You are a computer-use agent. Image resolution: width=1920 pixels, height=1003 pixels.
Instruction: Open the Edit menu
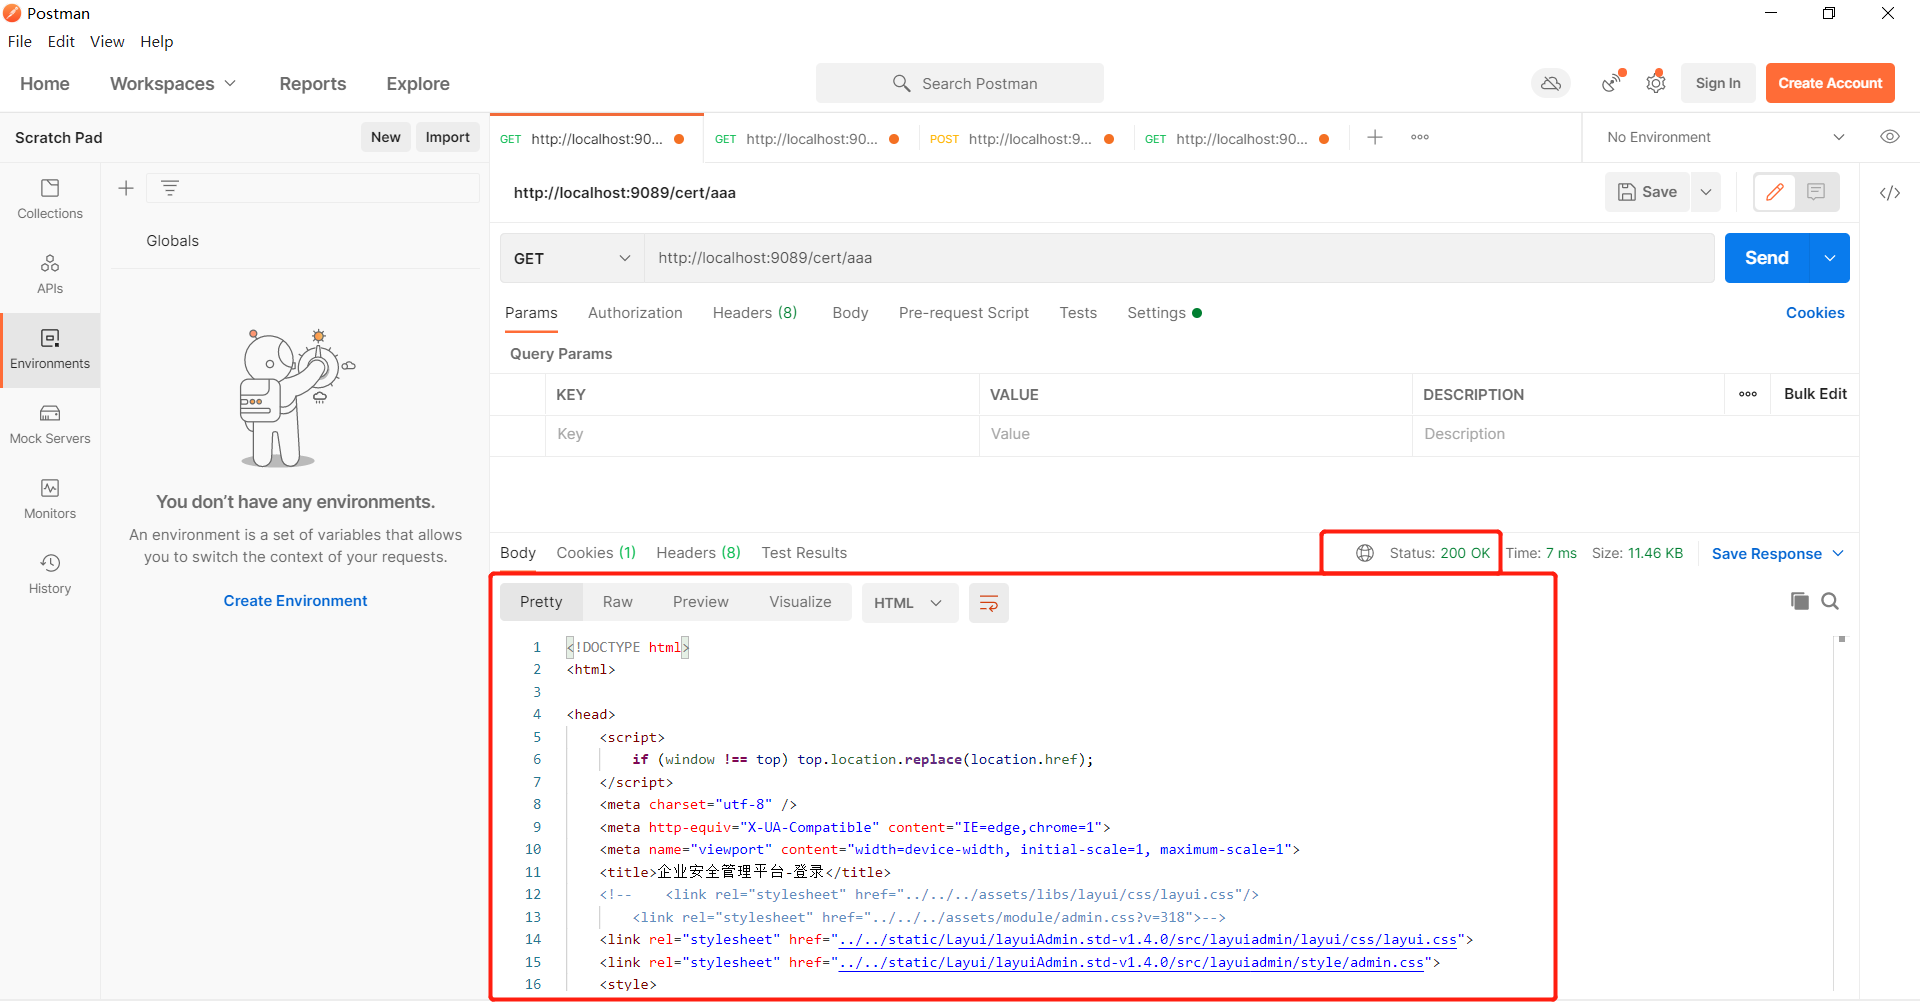click(x=61, y=41)
